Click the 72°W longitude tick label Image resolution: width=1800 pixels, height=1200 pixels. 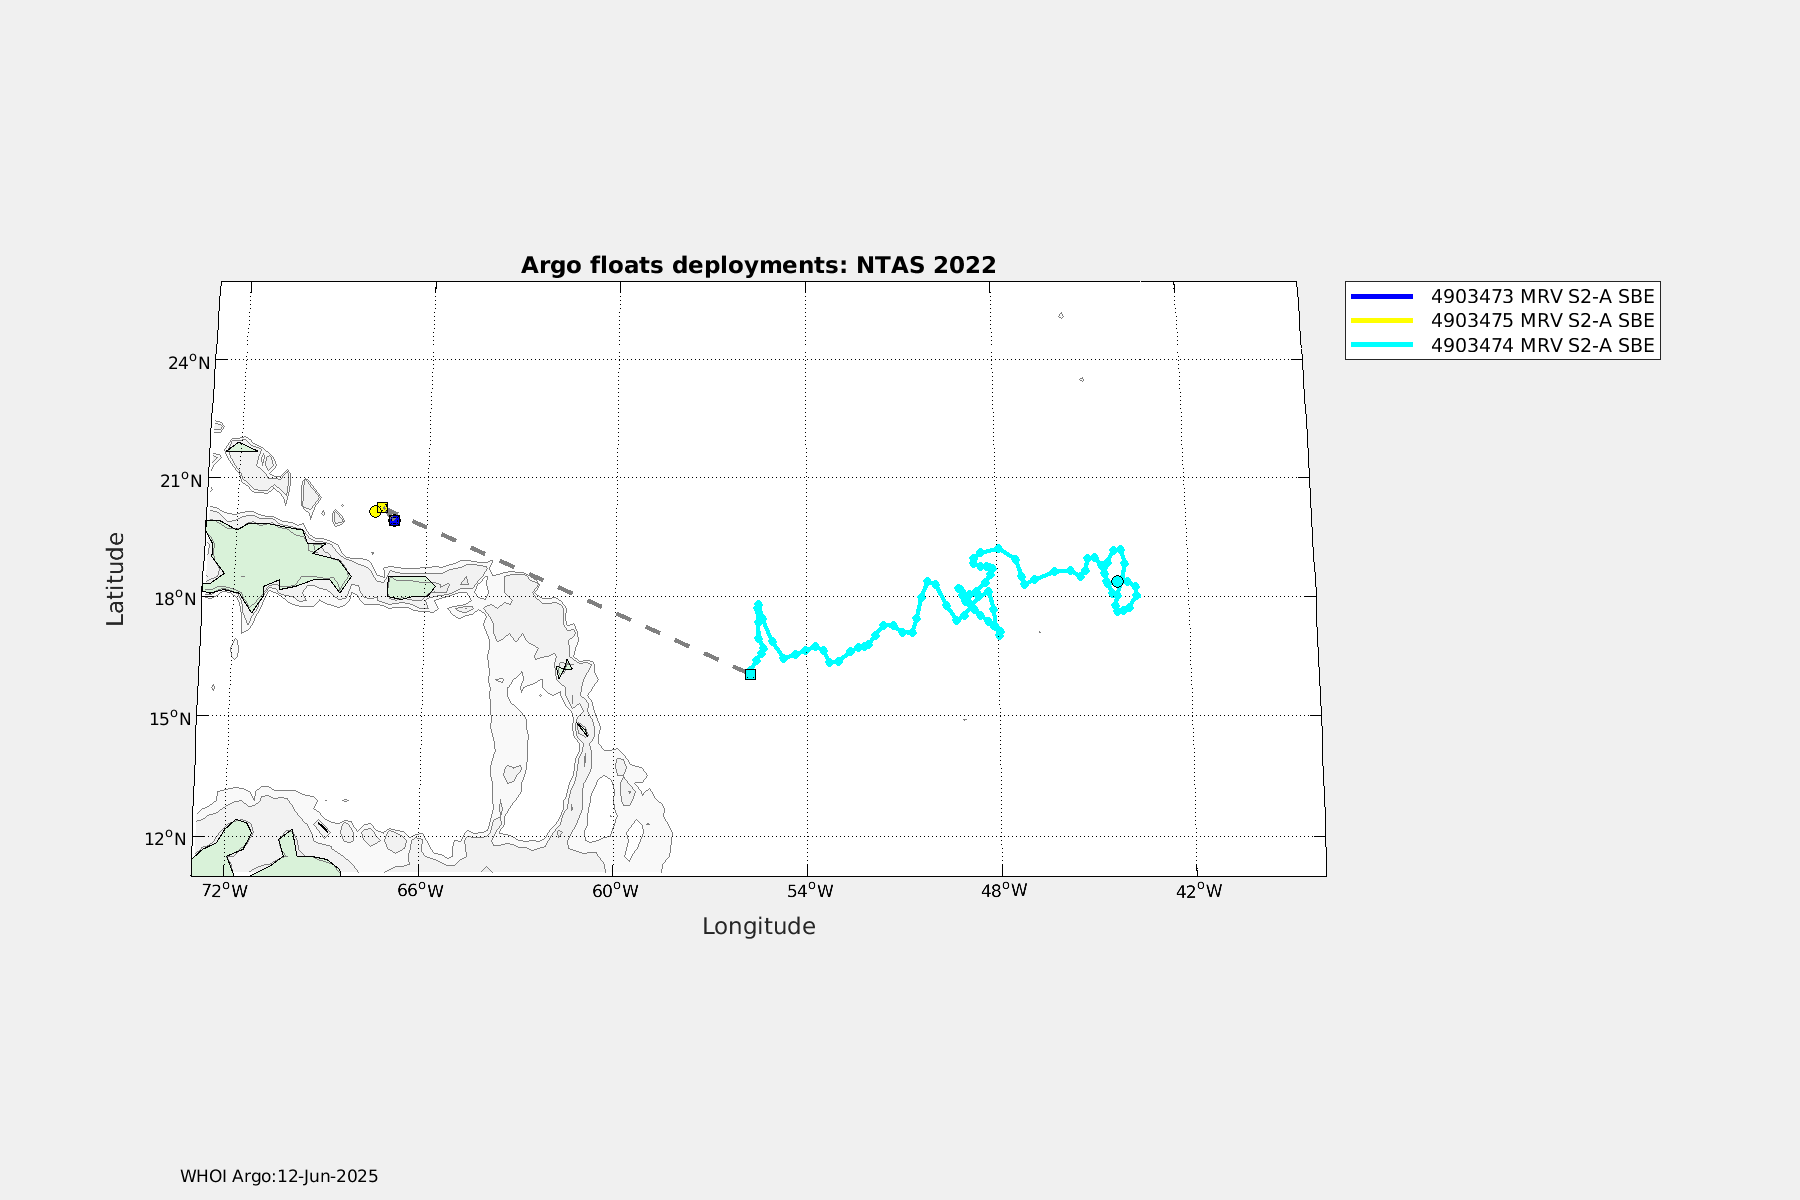click(x=224, y=891)
